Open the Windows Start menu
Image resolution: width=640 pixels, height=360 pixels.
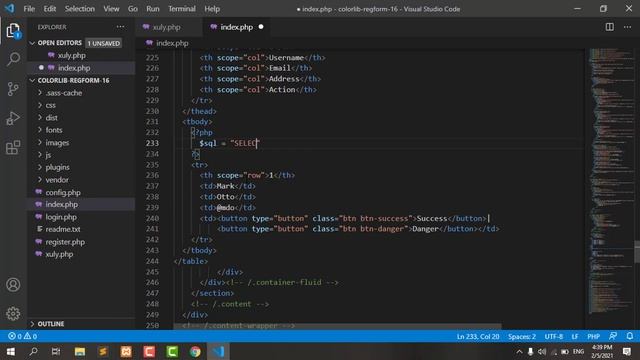[x=11, y=351]
